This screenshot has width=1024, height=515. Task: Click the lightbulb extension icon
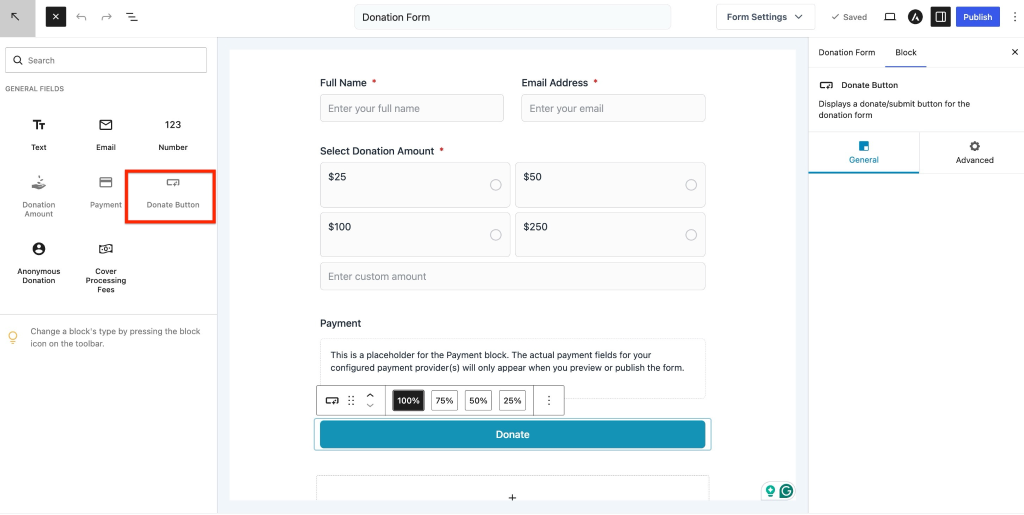tap(771, 491)
